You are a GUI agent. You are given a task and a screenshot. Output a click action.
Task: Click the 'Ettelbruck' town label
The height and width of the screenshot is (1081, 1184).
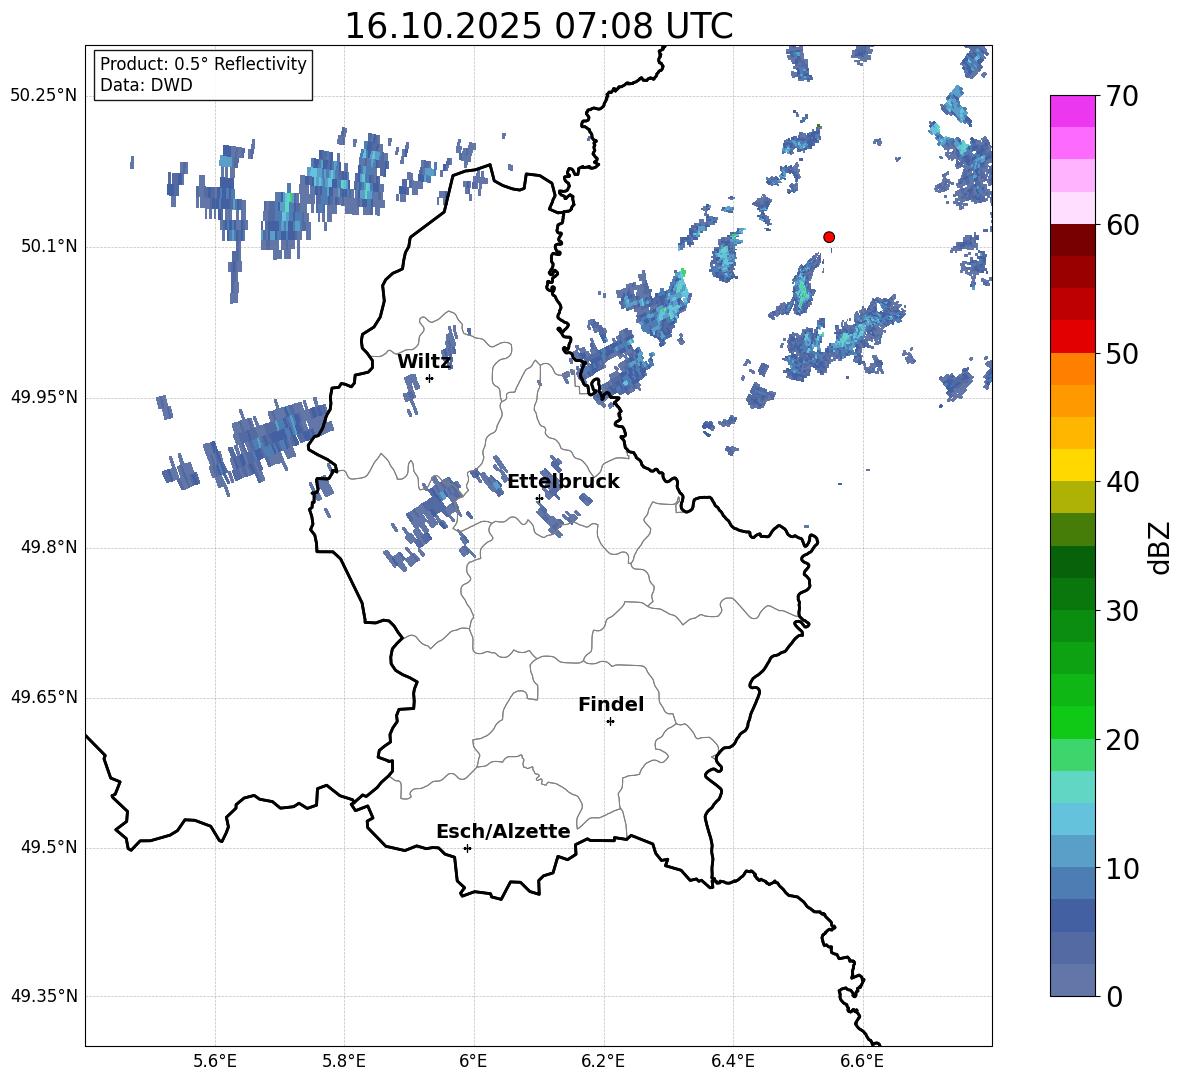pos(563,482)
